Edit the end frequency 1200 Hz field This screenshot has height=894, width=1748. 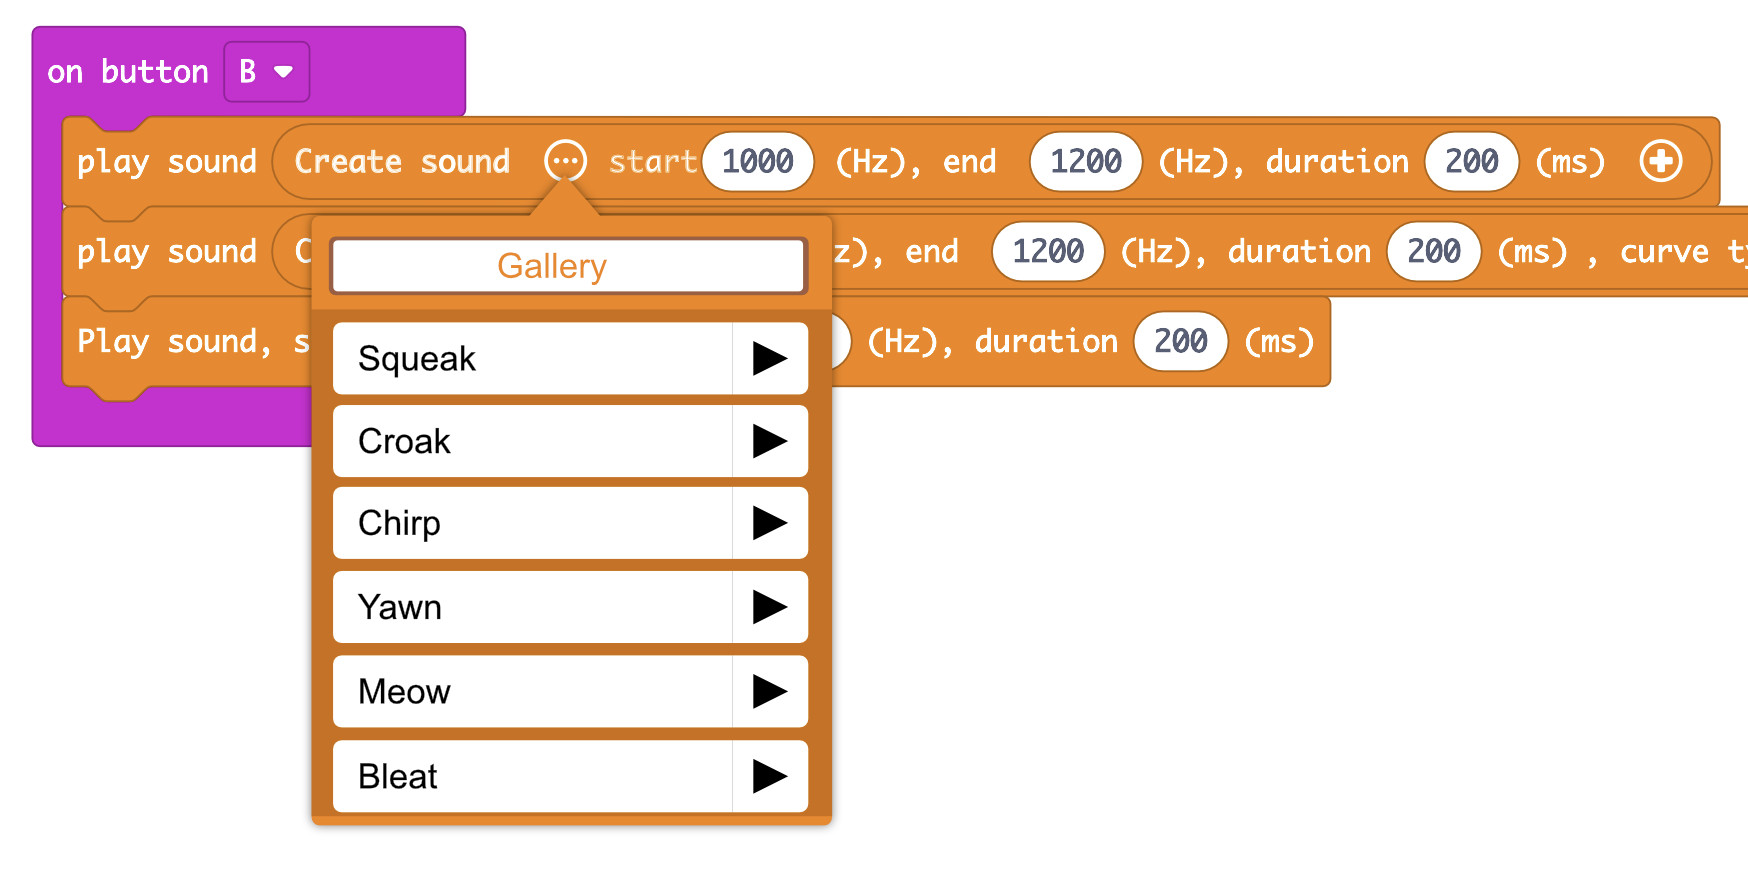[x=1085, y=161]
